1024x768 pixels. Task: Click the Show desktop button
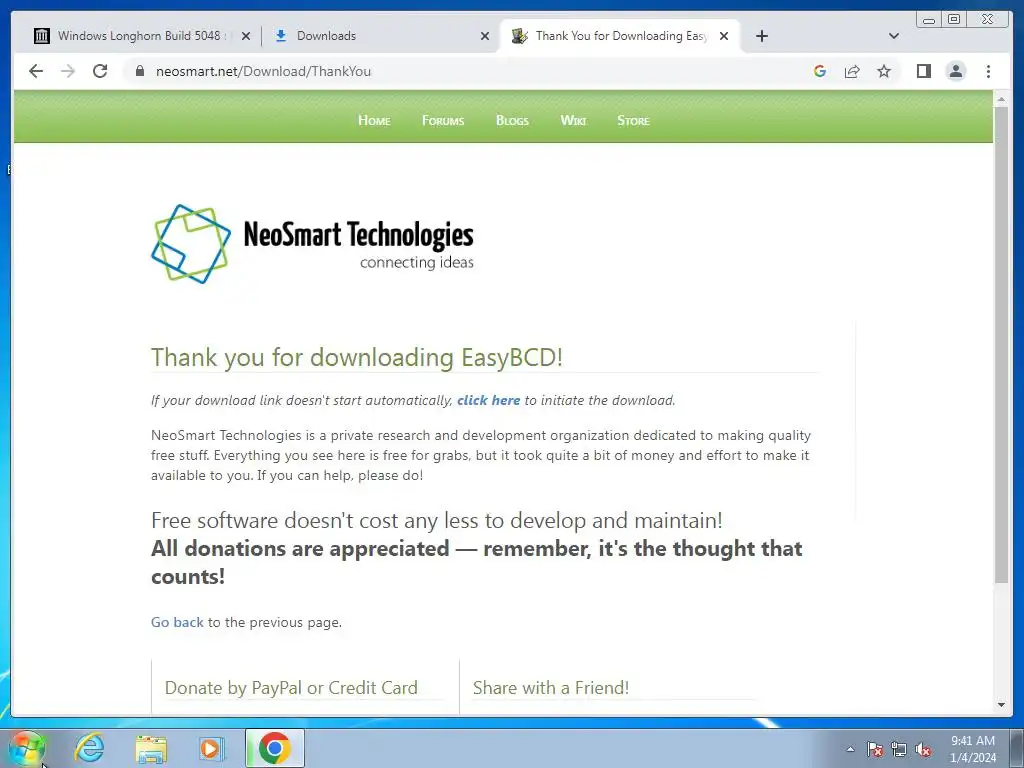point(1017,748)
